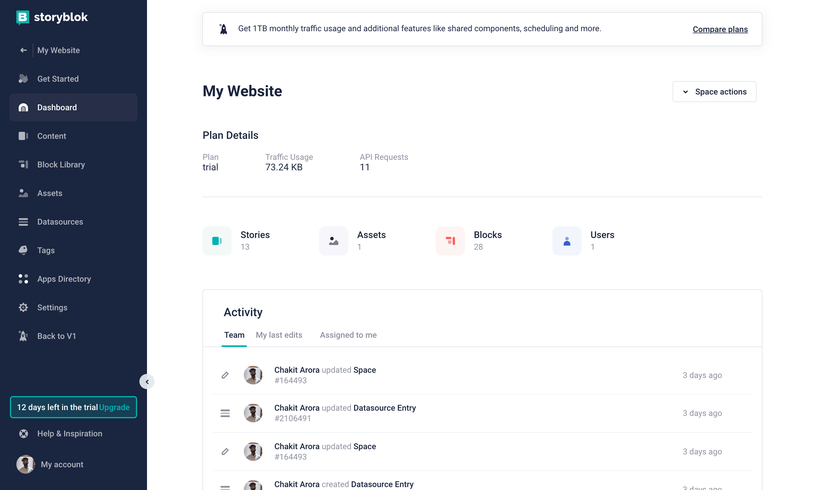
Task: Click the red Blocks tile icon
Action: point(451,241)
